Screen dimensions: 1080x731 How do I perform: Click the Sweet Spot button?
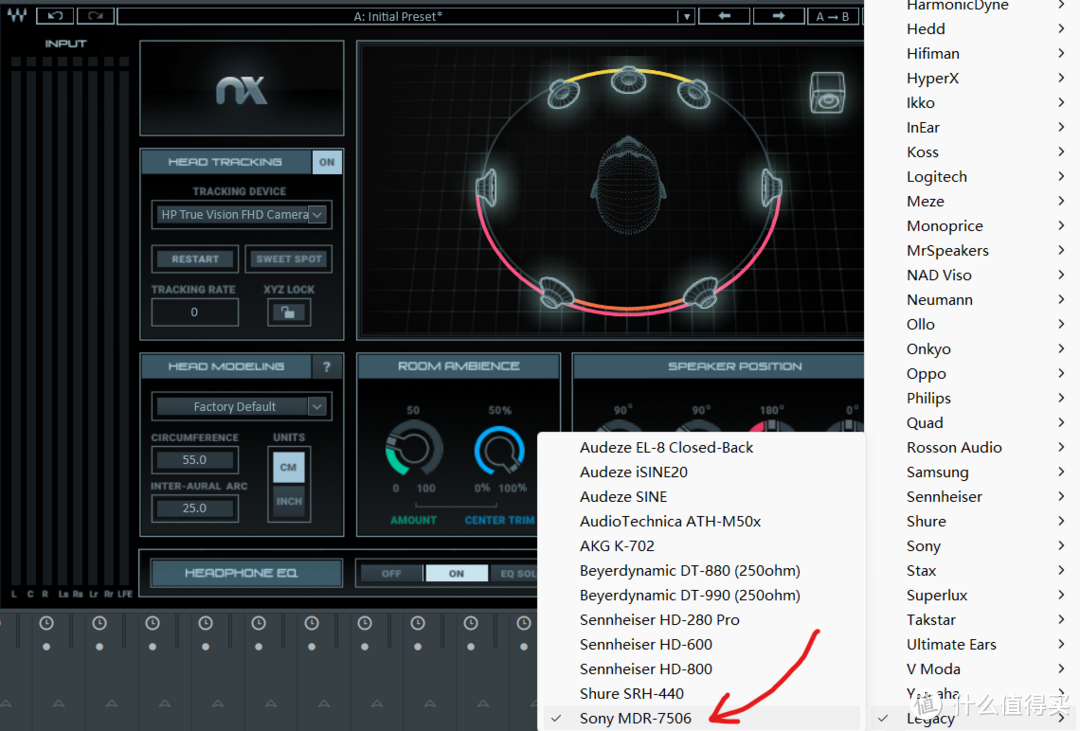pyautogui.click(x=289, y=259)
